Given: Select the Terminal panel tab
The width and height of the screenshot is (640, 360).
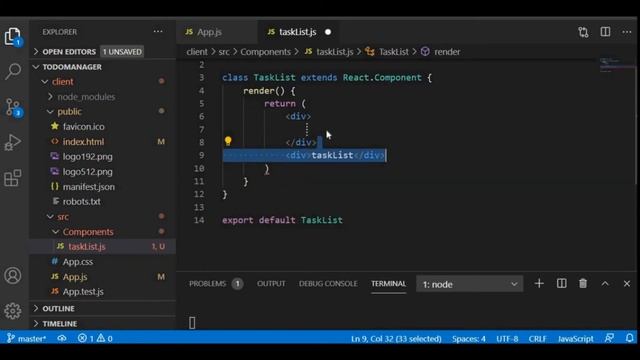Looking at the screenshot, I should click(389, 284).
